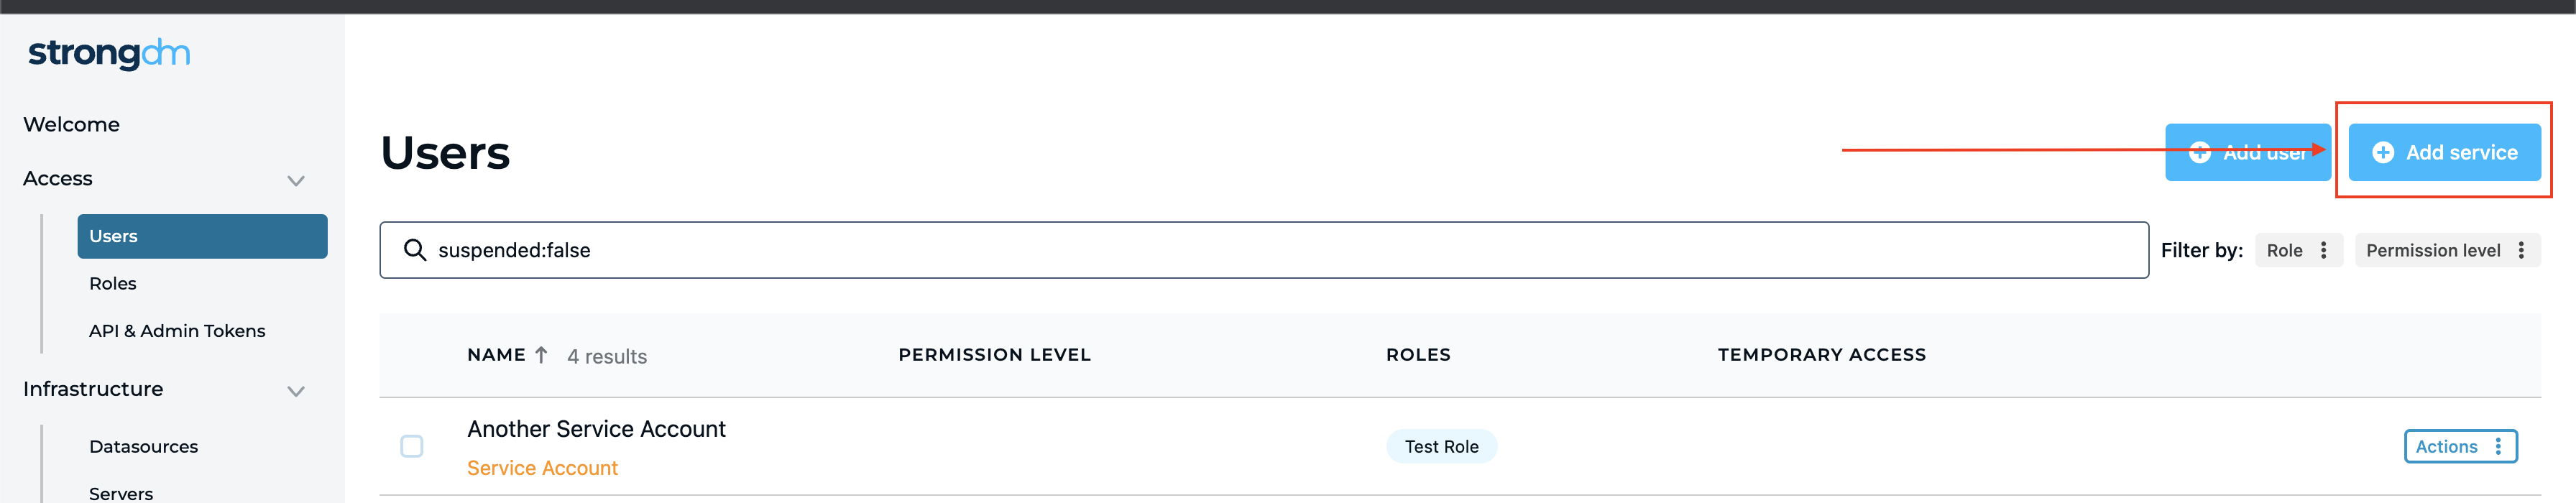Click three-dot icon on Actions button
This screenshot has height=503, width=2576.
coord(2498,446)
